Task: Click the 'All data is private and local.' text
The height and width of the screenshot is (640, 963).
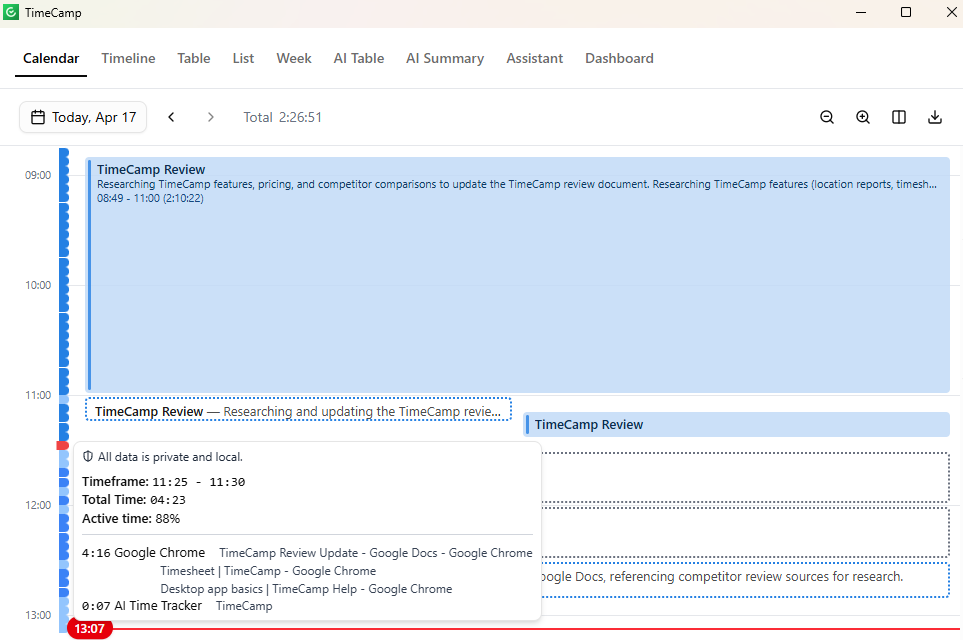Action: (170, 457)
